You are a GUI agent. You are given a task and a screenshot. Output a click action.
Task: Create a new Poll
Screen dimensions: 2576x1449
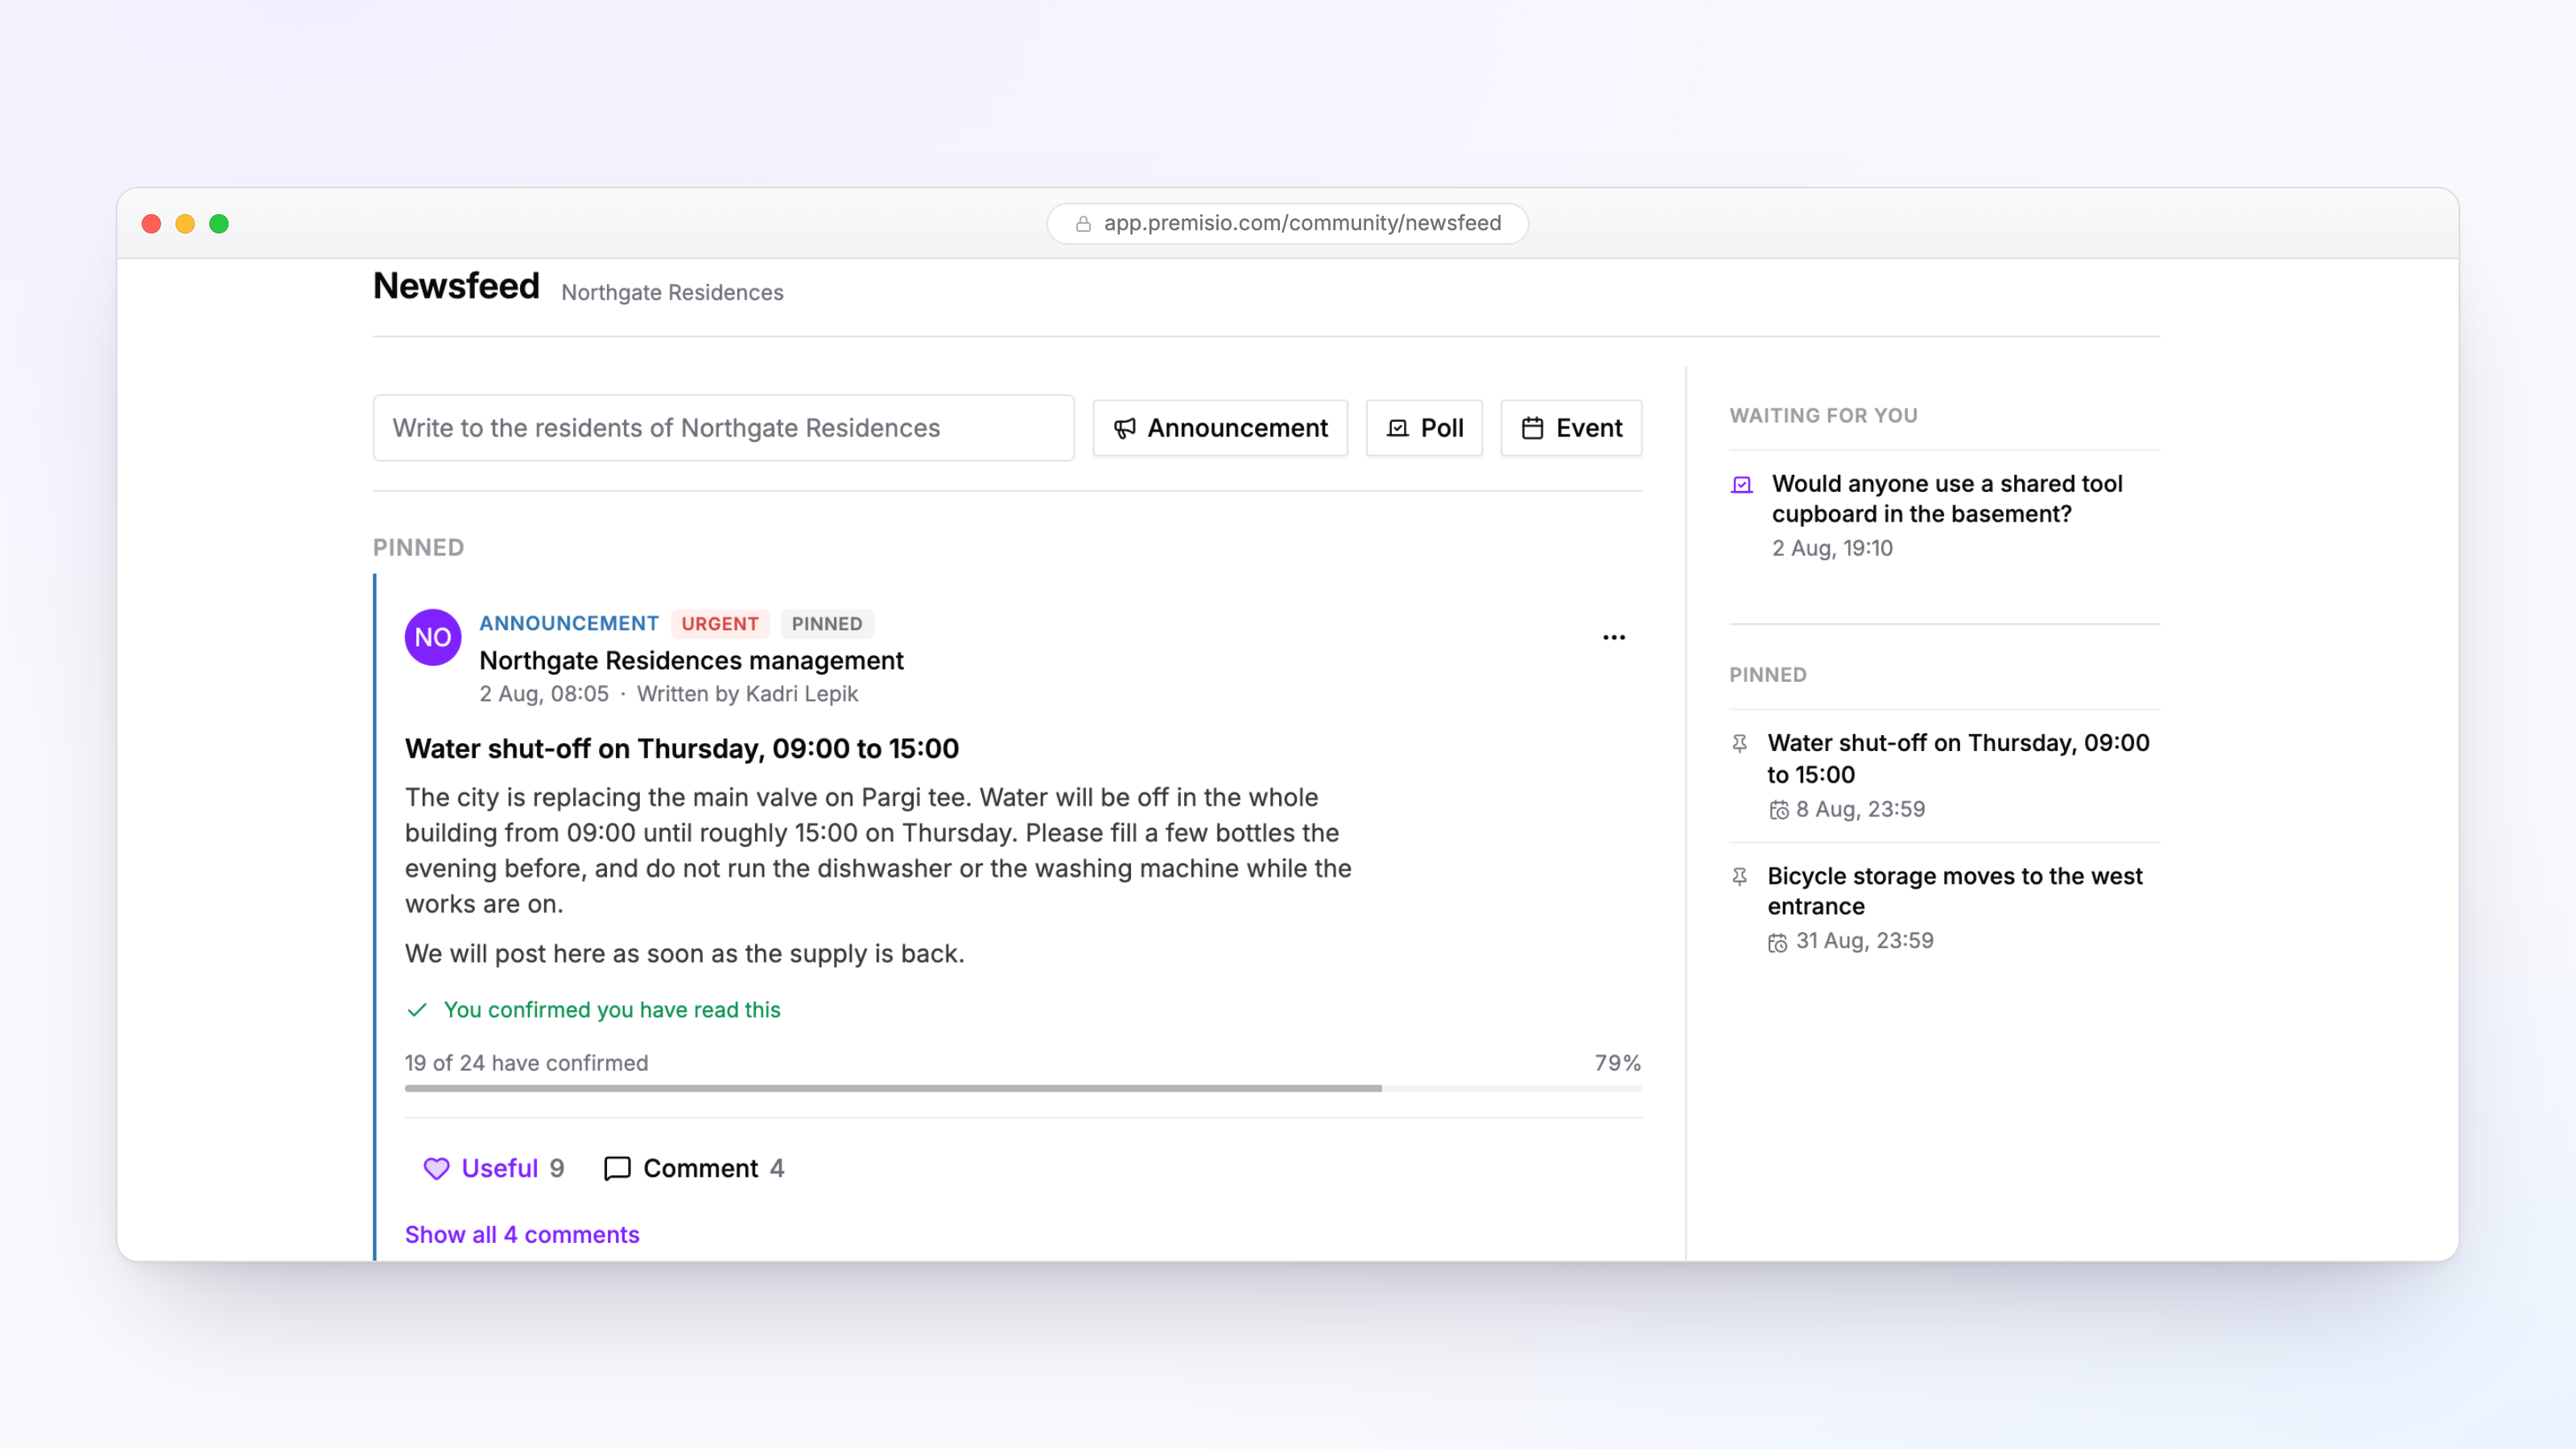click(1424, 428)
